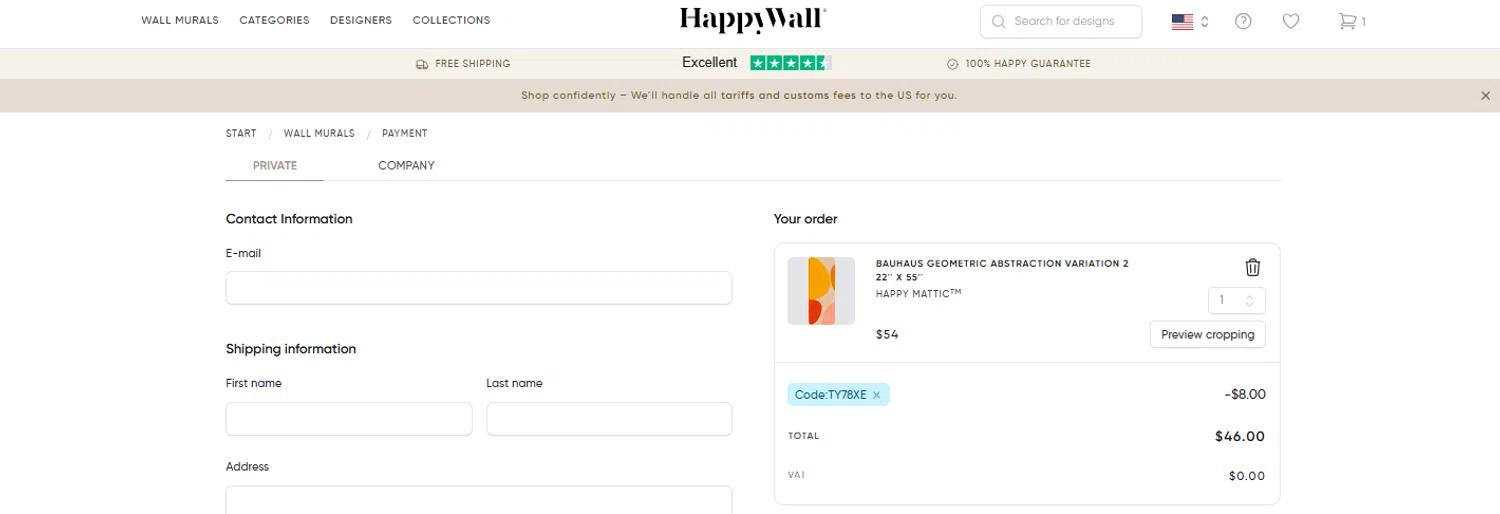The image size is (1500, 514).
Task: Click the Payment breadcrumb
Action: (404, 133)
